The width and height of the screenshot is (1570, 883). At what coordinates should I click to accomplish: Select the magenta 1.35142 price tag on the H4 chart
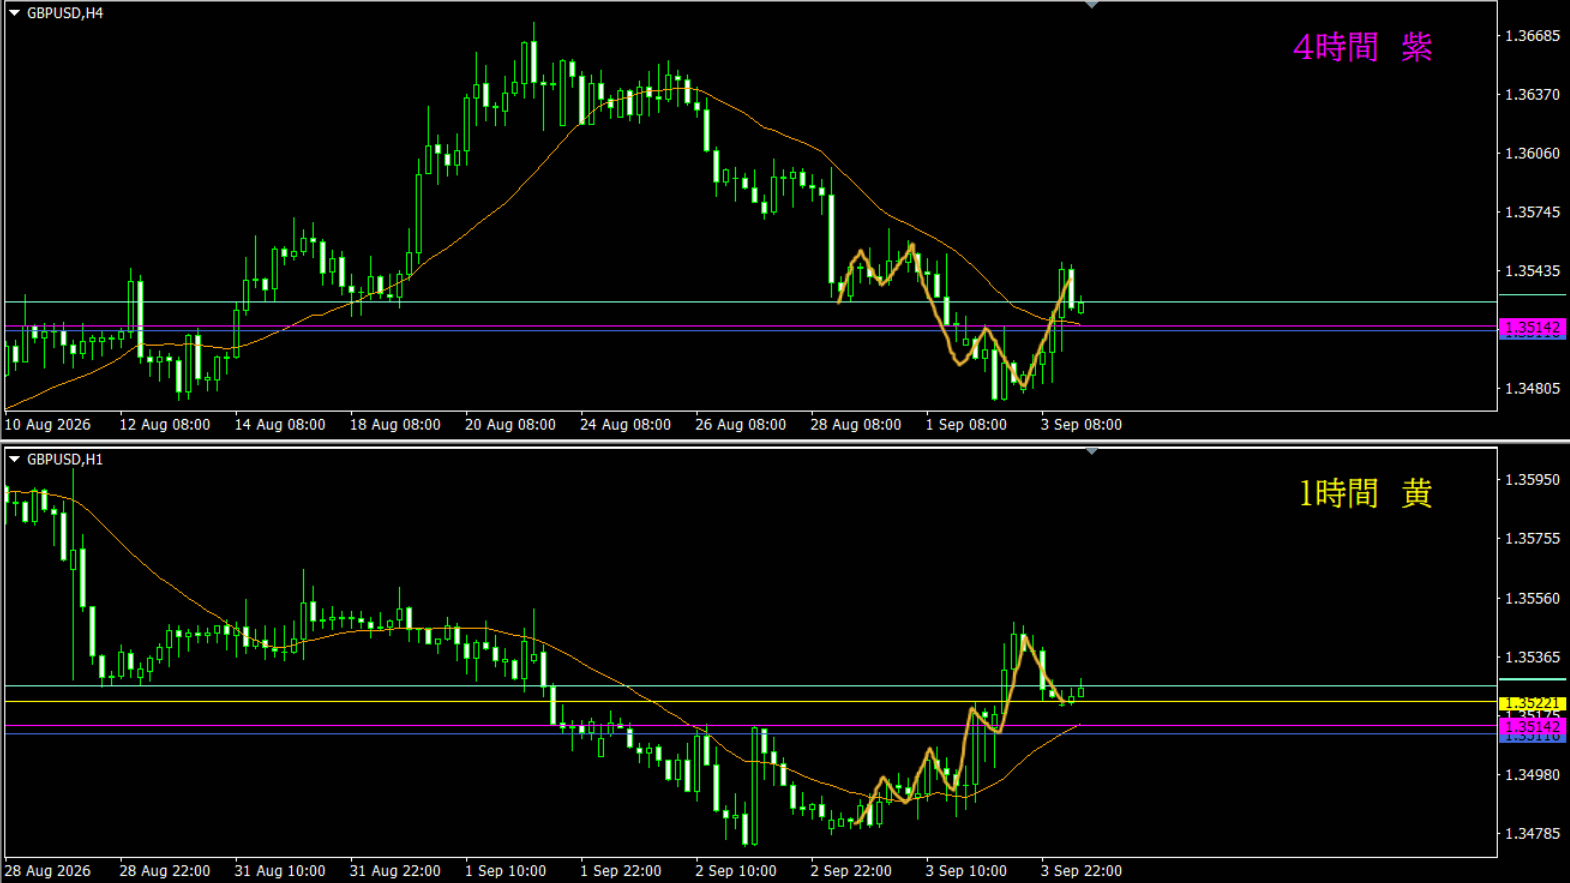tap(1532, 328)
